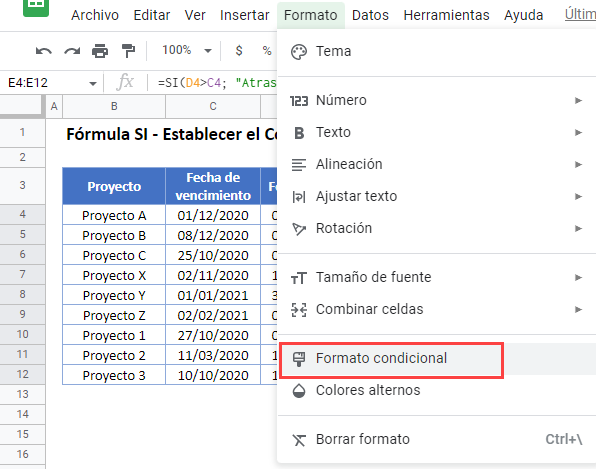Click the Formato condicional paint icon

point(299,359)
